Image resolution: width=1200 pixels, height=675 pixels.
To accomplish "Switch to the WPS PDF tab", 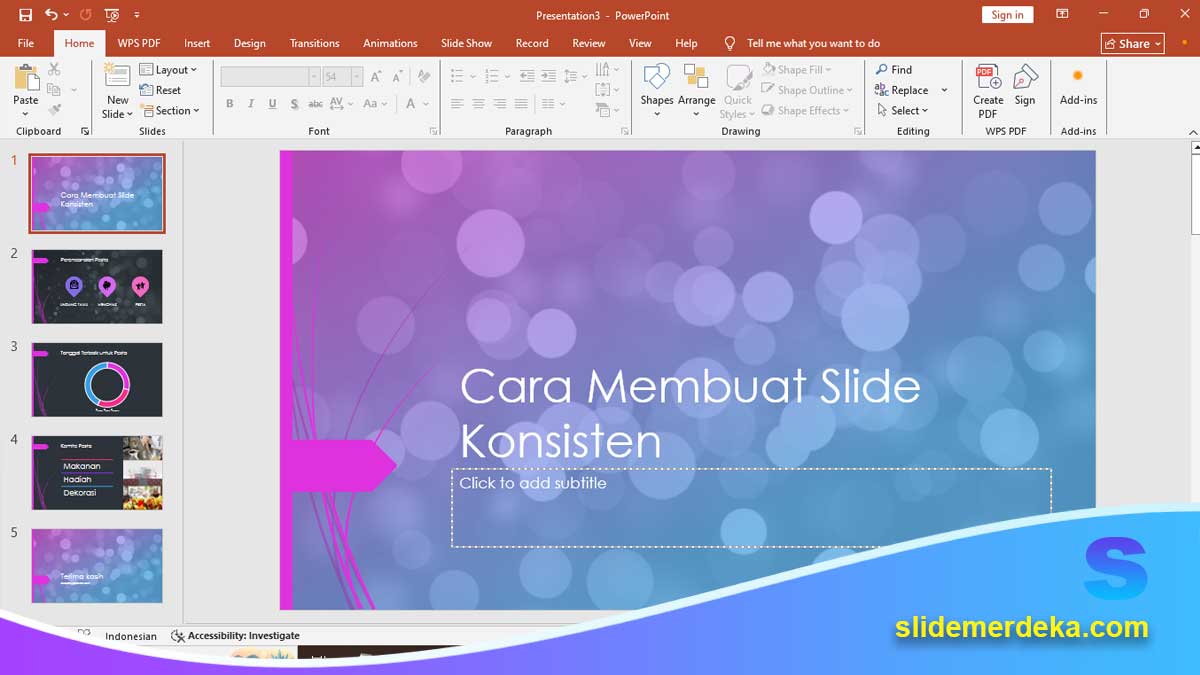I will point(139,43).
